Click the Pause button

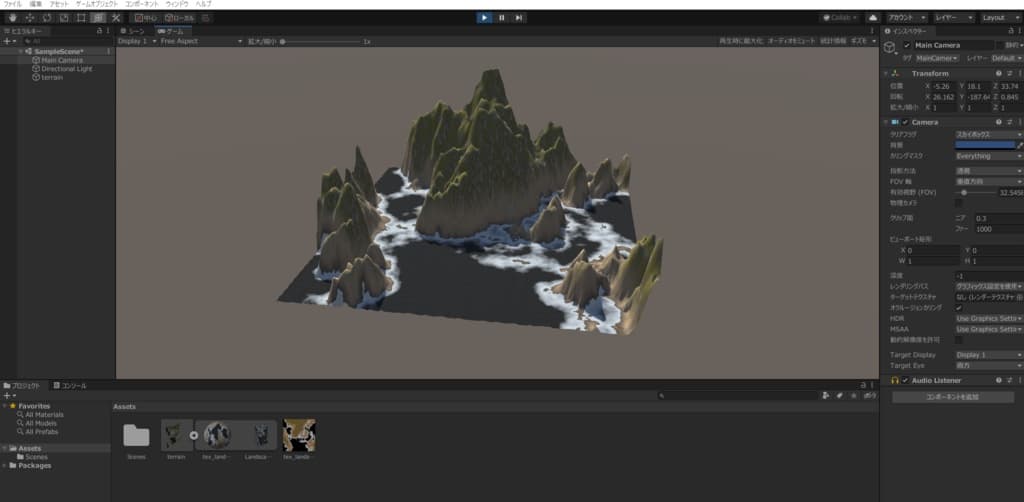tap(502, 17)
